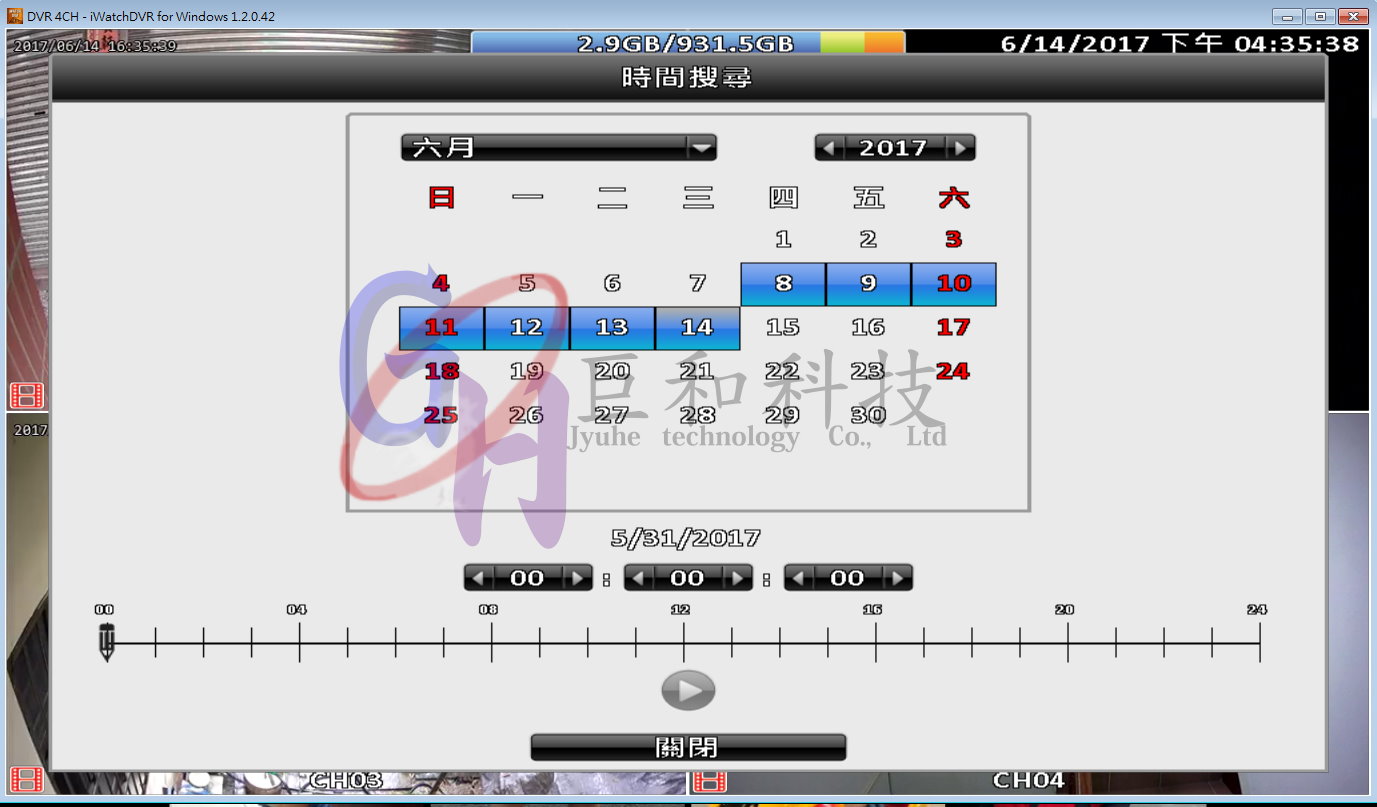The height and width of the screenshot is (807, 1377).
Task: Click the red film recording icon for CH03
Action: 27,779
